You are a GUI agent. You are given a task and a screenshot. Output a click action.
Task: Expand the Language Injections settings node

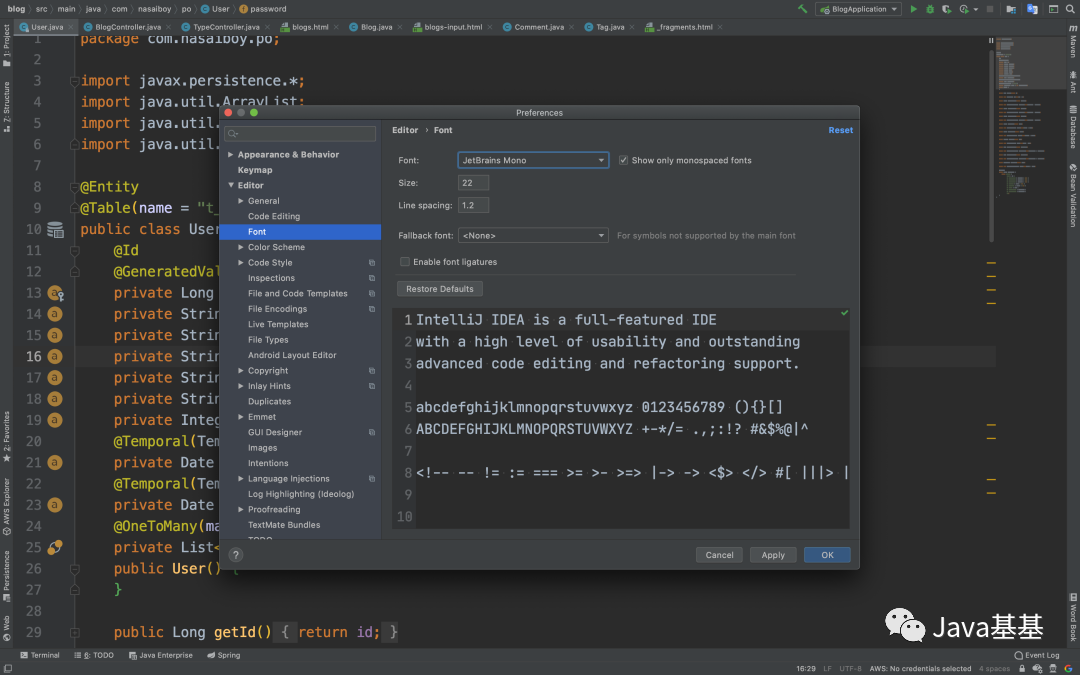point(241,479)
